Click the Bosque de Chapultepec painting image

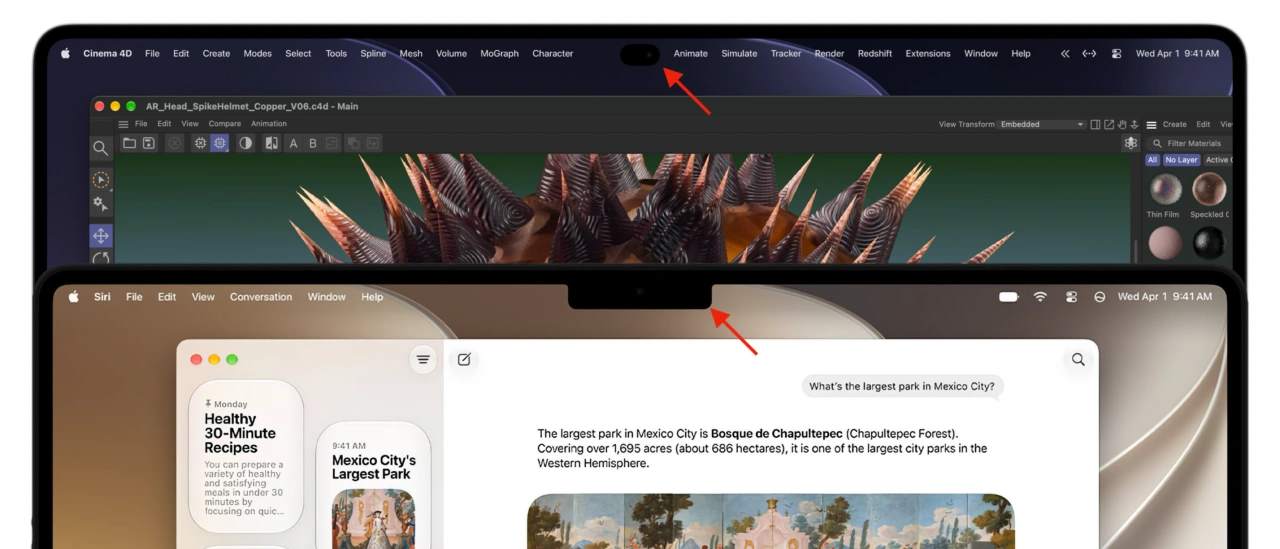click(770, 521)
